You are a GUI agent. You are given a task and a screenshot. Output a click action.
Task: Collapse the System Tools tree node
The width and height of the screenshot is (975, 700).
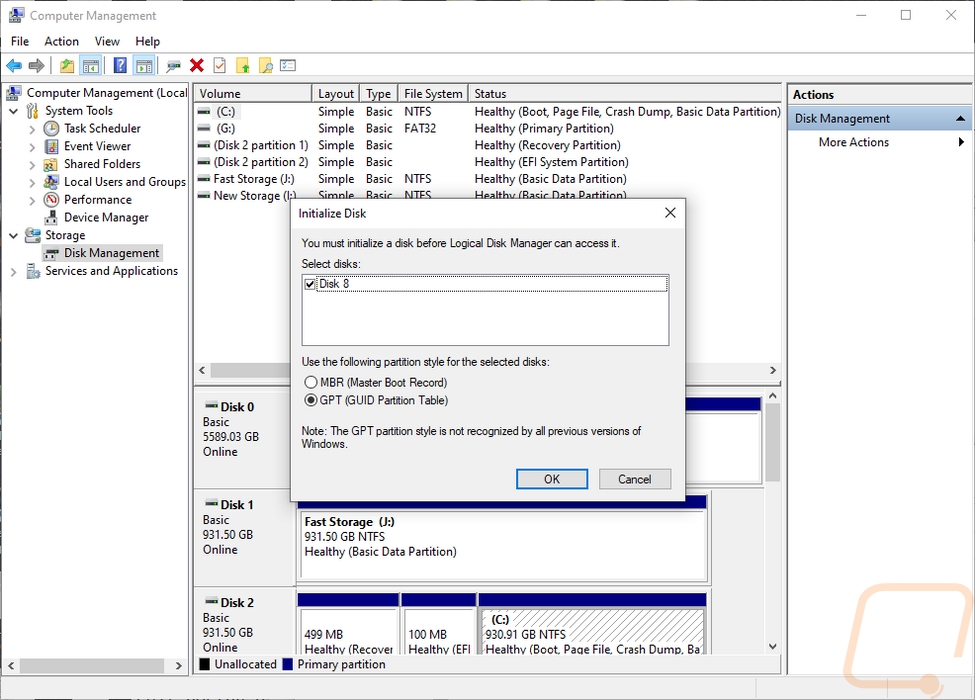pyautogui.click(x=14, y=111)
